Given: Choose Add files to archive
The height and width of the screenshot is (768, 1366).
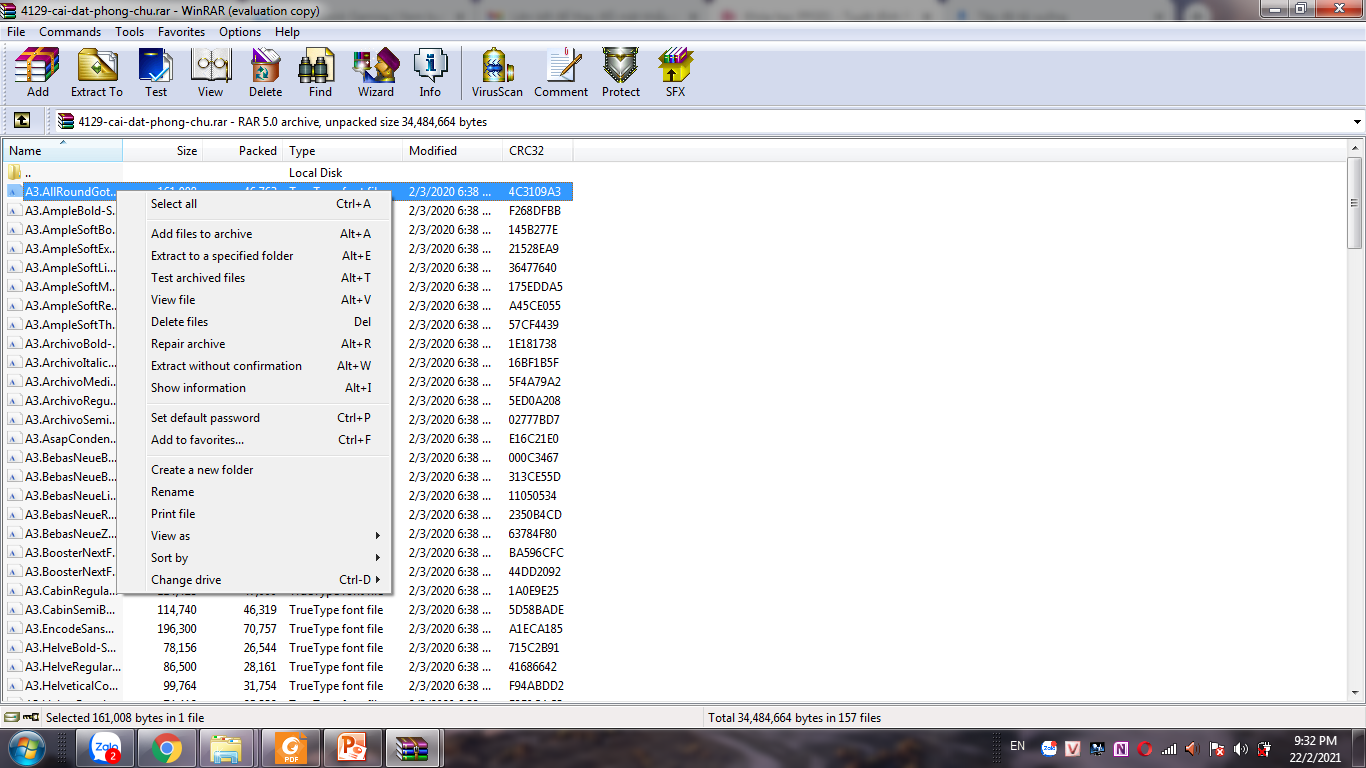Looking at the screenshot, I should 253,234.
